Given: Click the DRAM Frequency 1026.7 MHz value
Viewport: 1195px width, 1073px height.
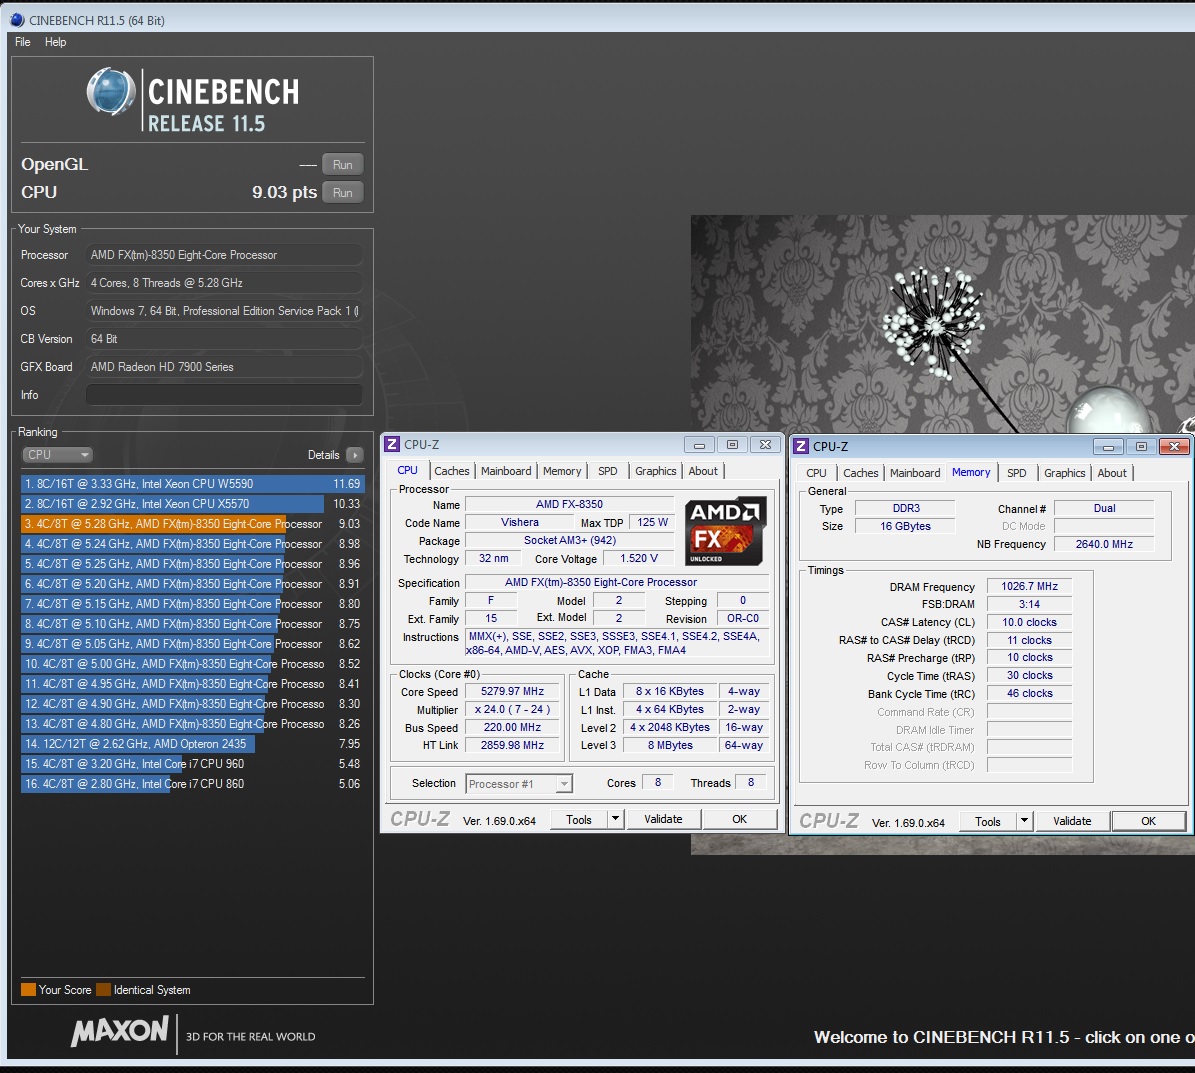Looking at the screenshot, I should 1029,586.
